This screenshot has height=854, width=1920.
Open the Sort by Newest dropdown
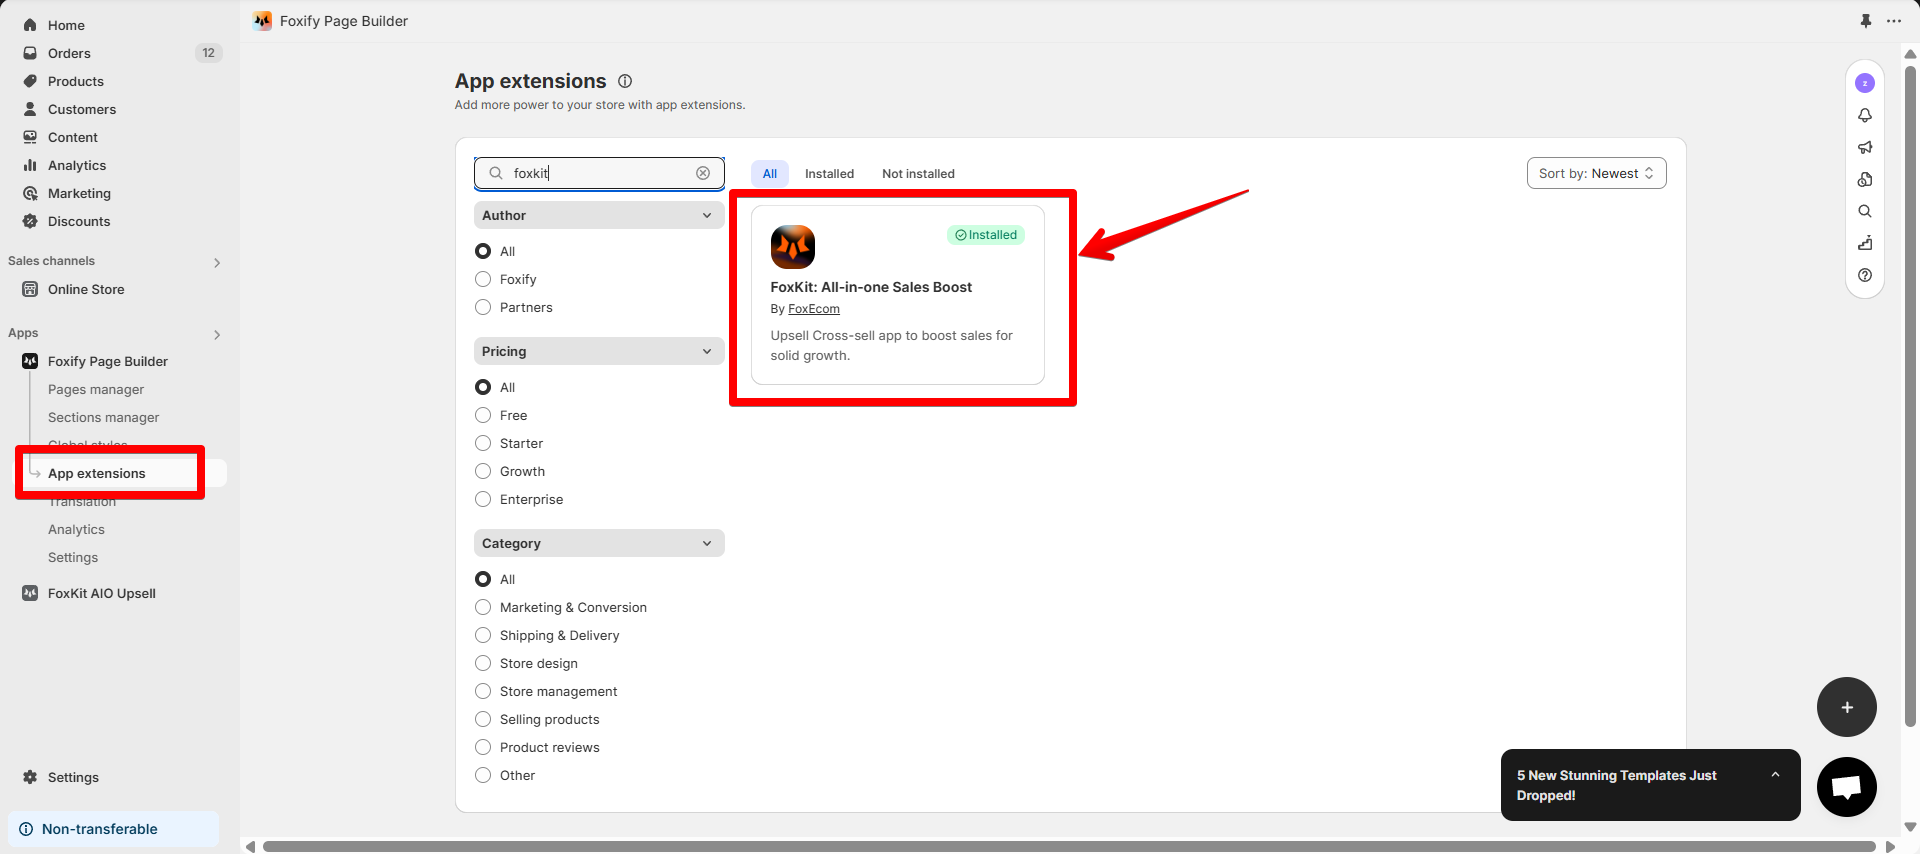point(1596,173)
